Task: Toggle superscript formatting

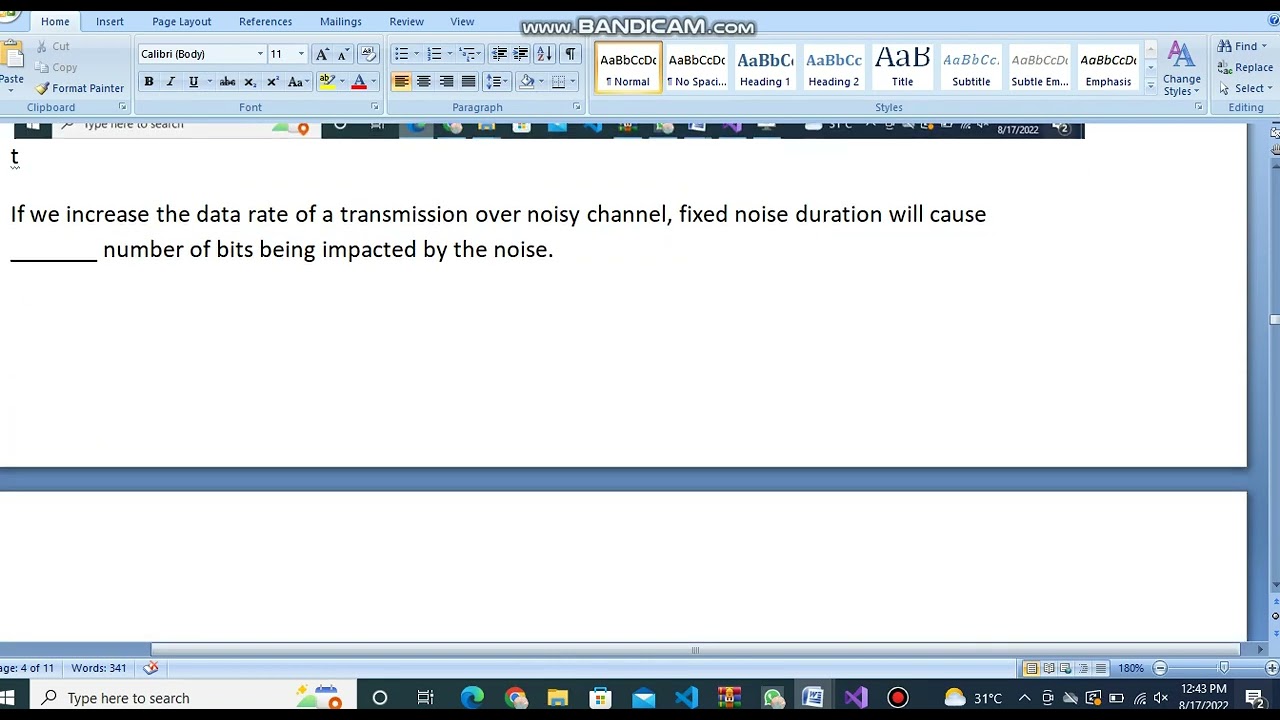Action: click(272, 82)
